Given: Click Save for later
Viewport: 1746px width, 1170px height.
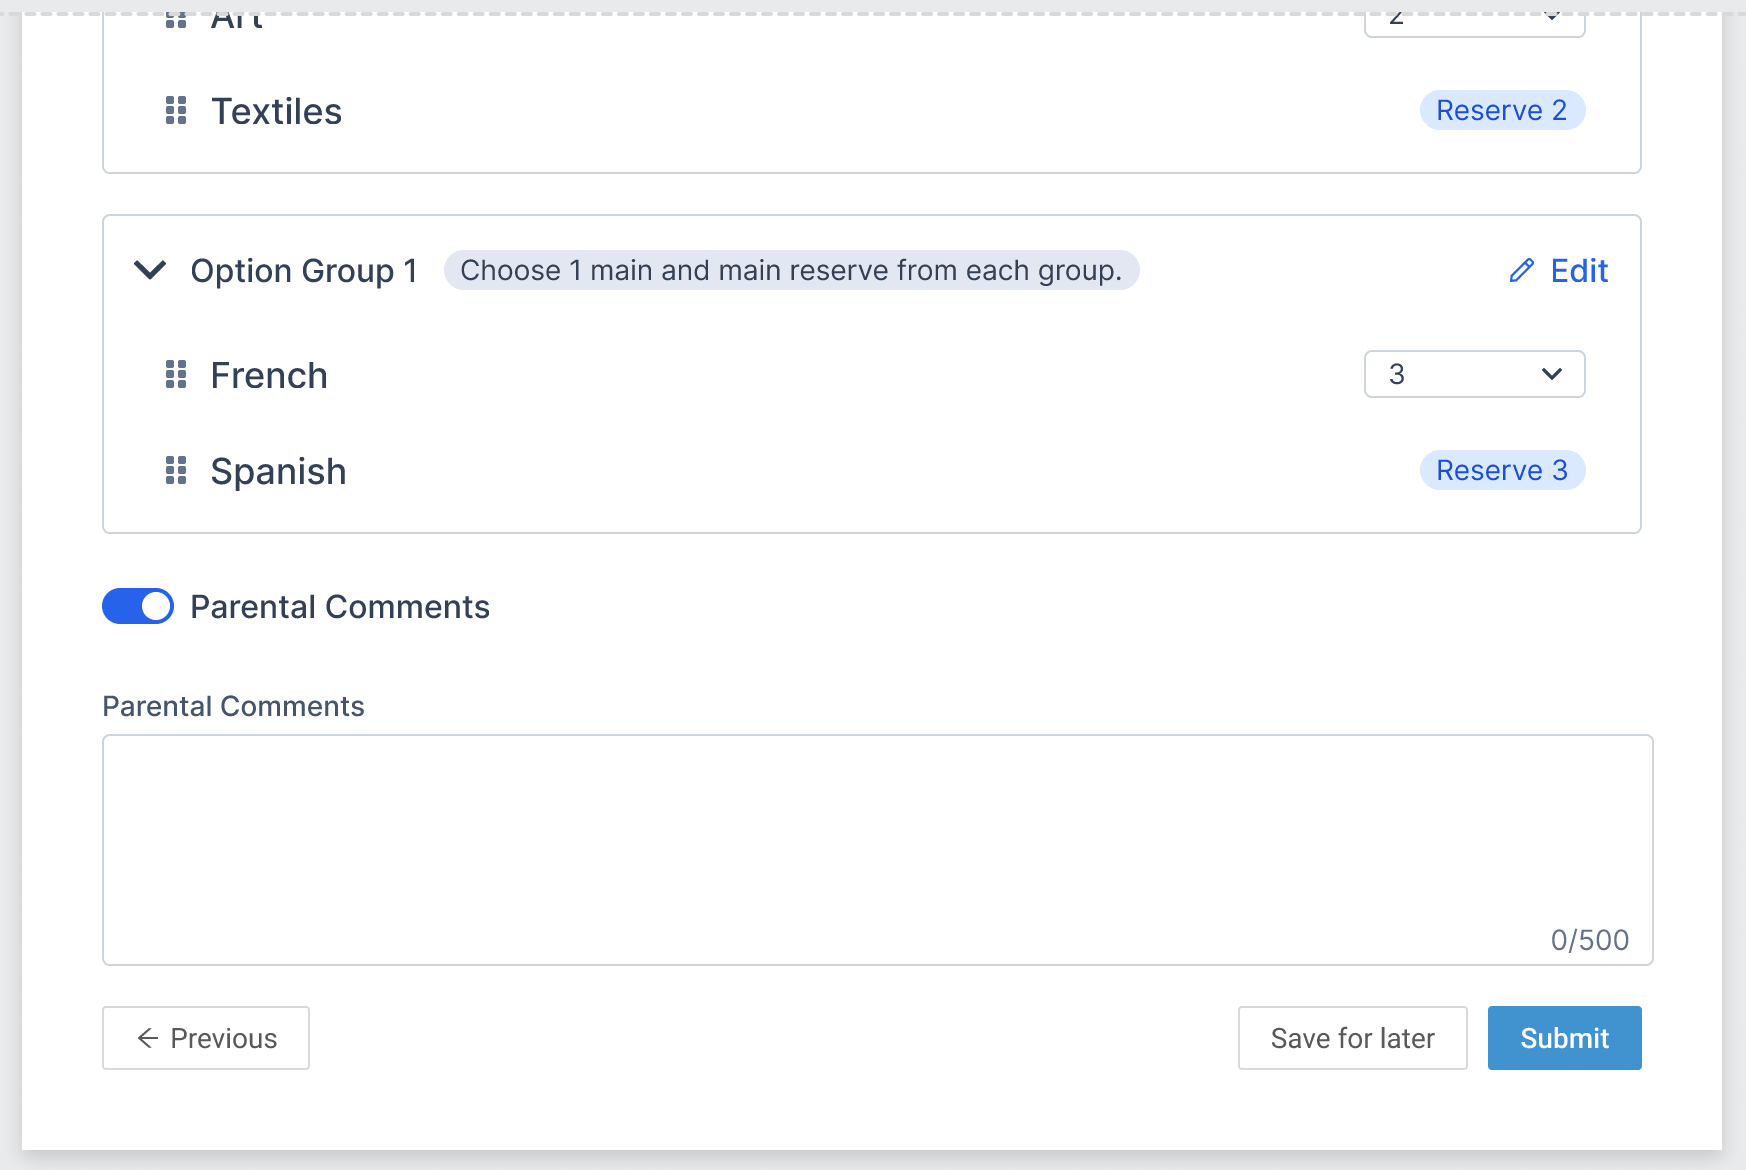Looking at the screenshot, I should coord(1352,1038).
